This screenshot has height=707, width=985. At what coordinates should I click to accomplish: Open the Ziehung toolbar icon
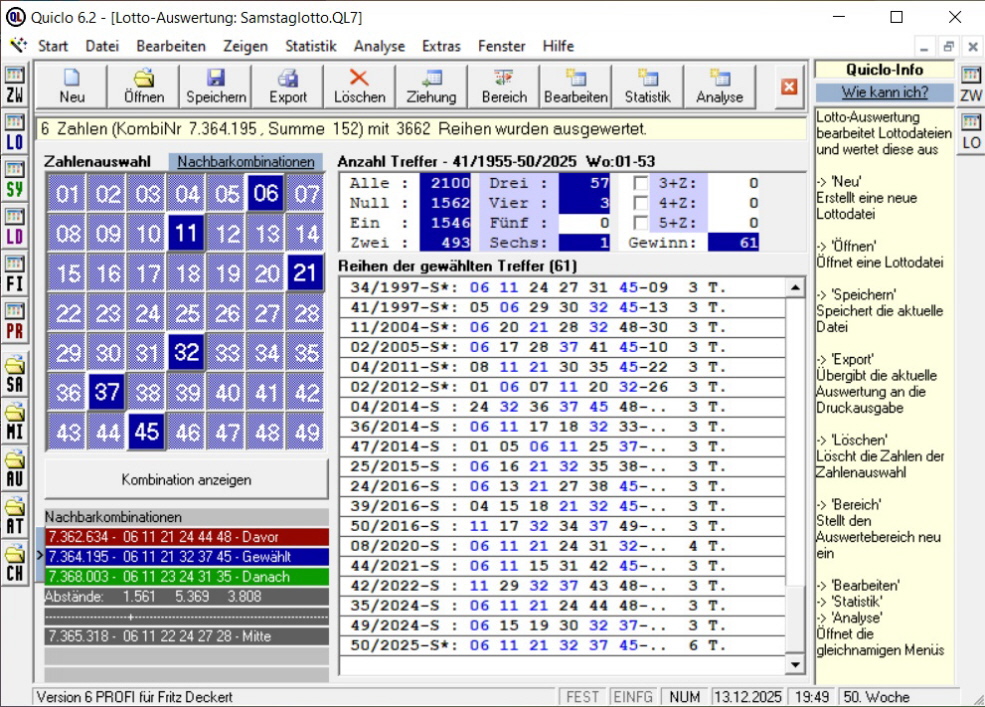coord(431,86)
